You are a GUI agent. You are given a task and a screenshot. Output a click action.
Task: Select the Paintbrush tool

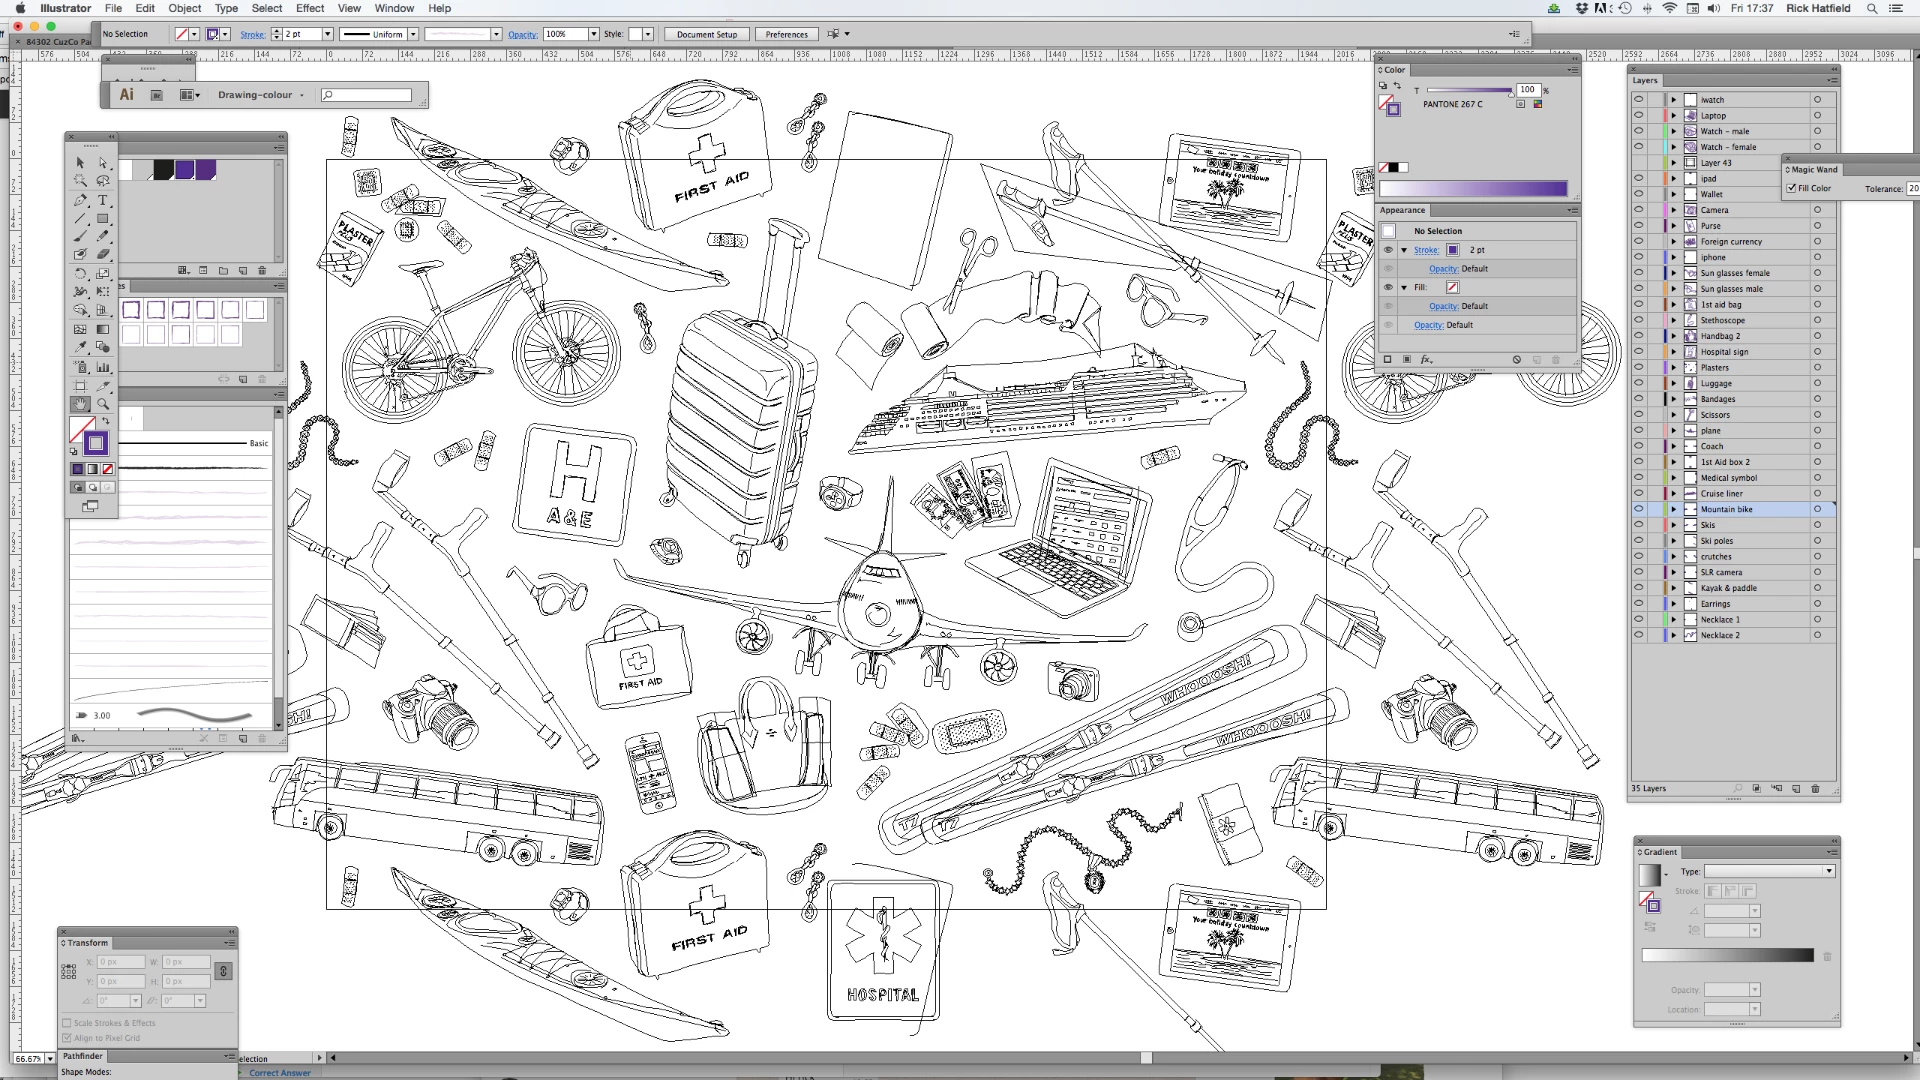tap(80, 237)
